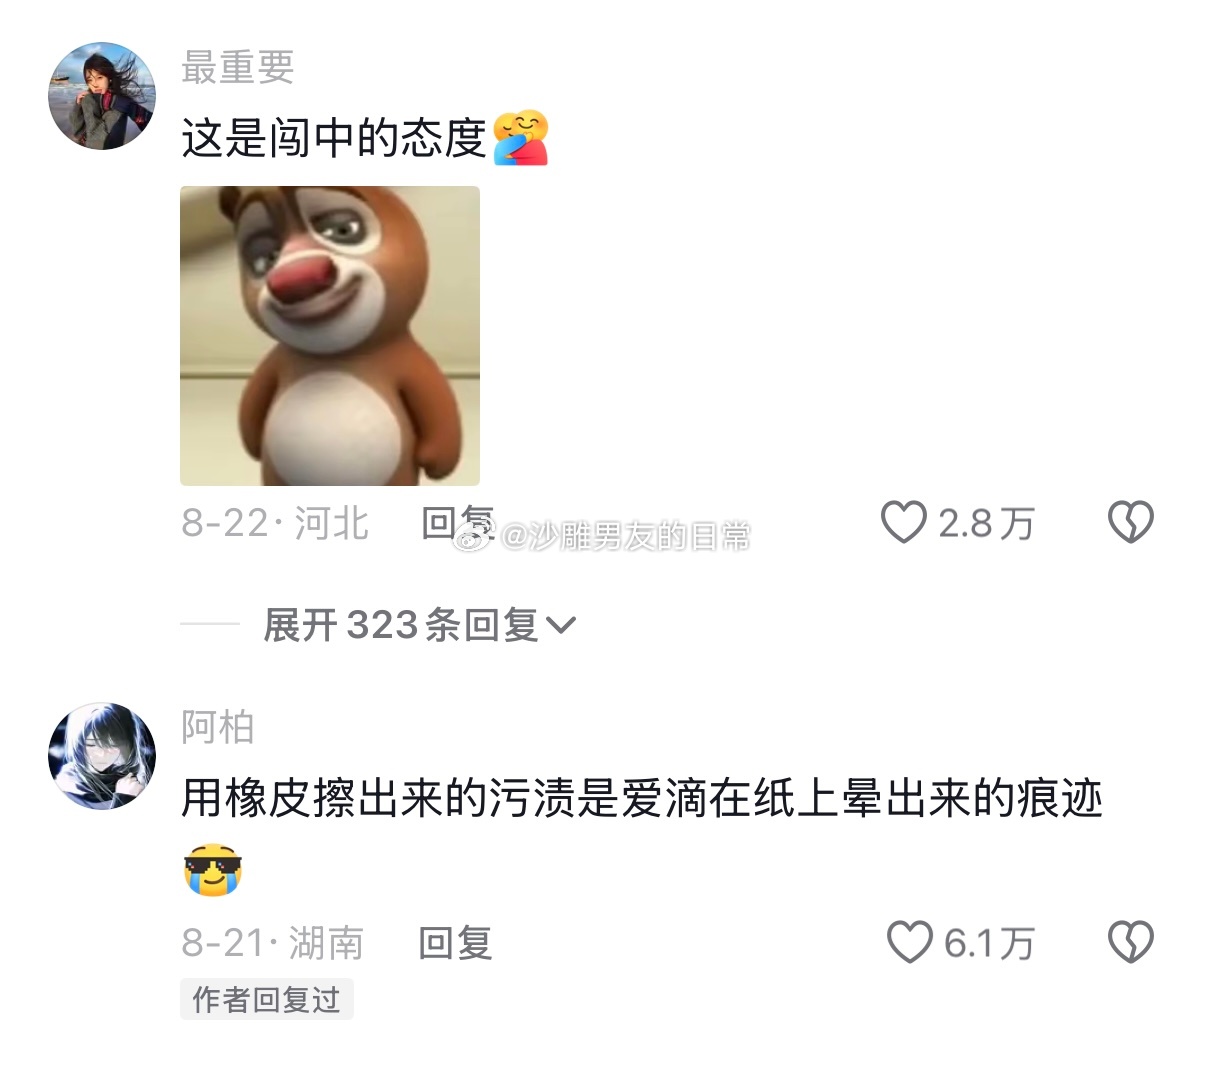This screenshot has width=1206, height=1067.
Task: Tap the 作者回复过 tag
Action: tap(266, 999)
